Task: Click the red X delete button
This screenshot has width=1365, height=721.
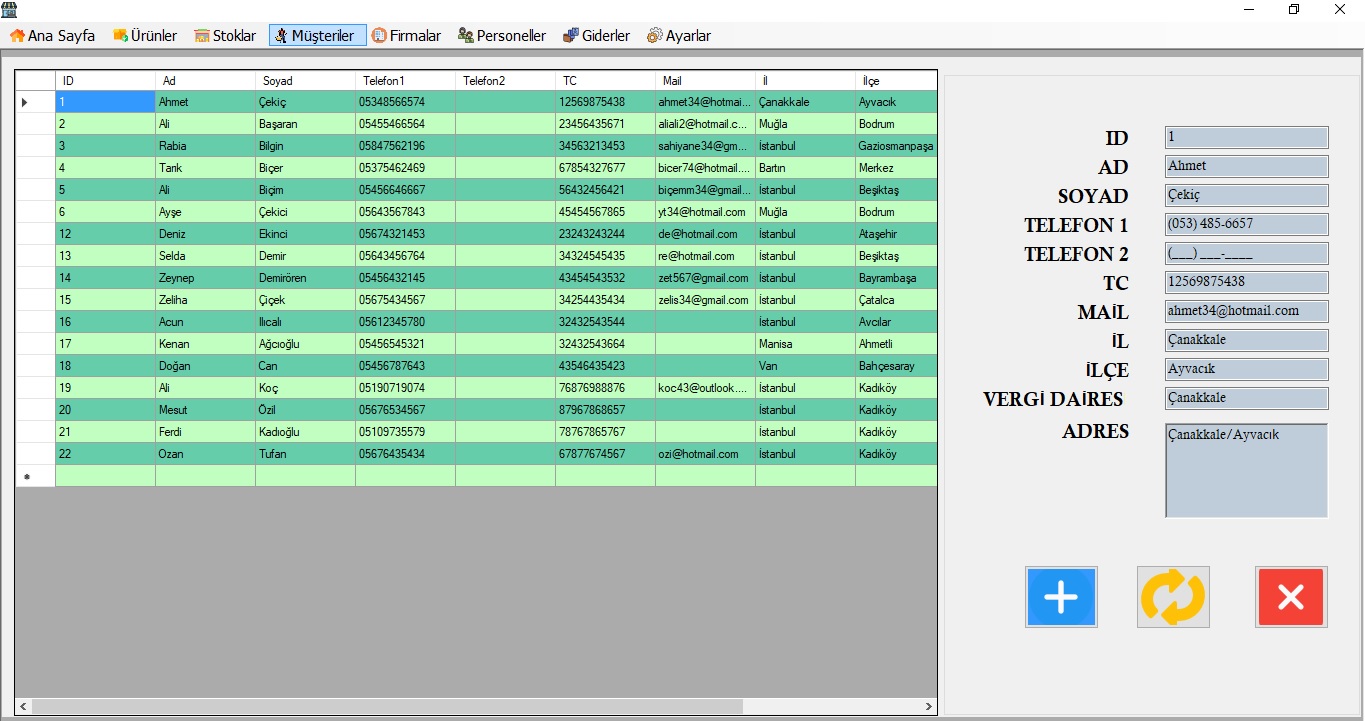Action: pyautogui.click(x=1291, y=597)
